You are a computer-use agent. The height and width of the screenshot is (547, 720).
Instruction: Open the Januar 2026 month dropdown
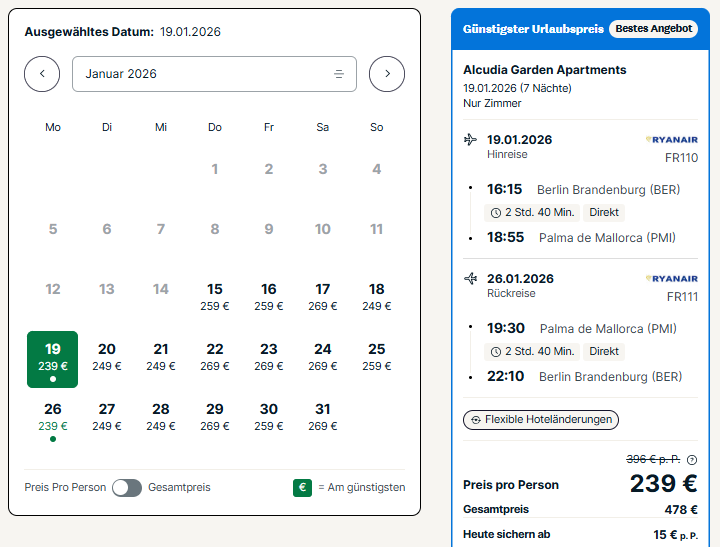(214, 74)
